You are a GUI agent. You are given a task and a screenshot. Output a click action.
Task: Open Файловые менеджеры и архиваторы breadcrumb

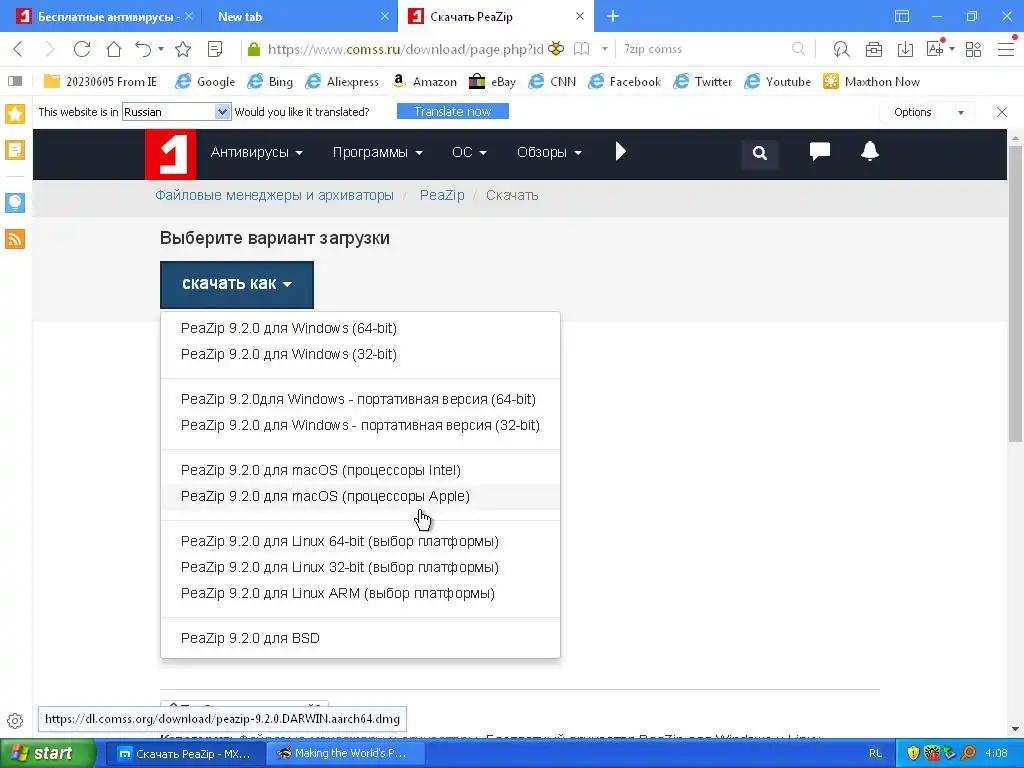point(274,195)
